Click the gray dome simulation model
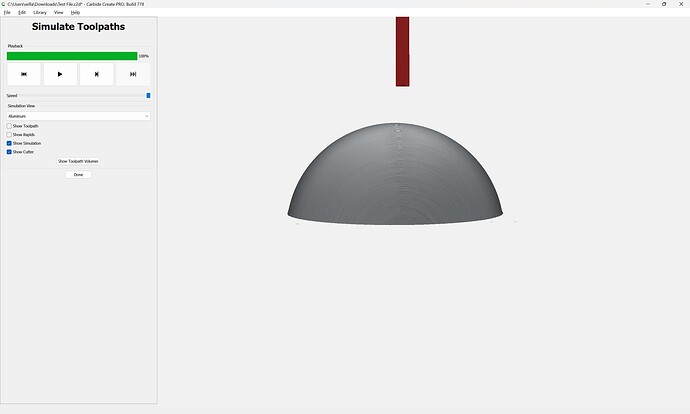 pos(395,174)
